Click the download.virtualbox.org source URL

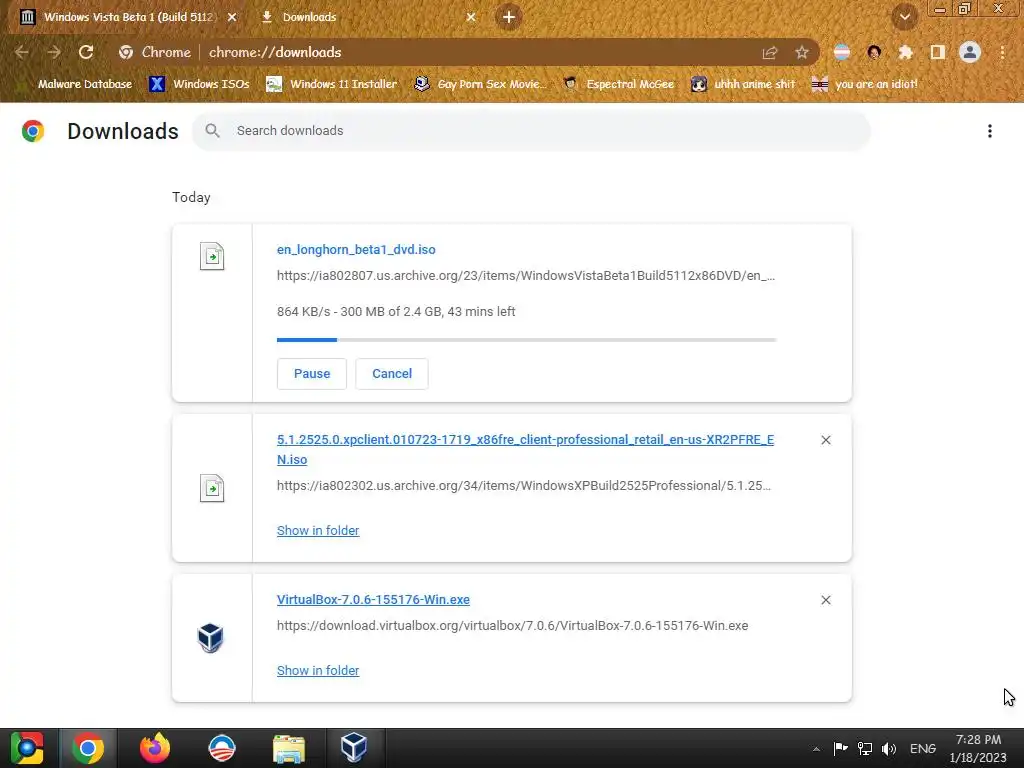pos(513,626)
